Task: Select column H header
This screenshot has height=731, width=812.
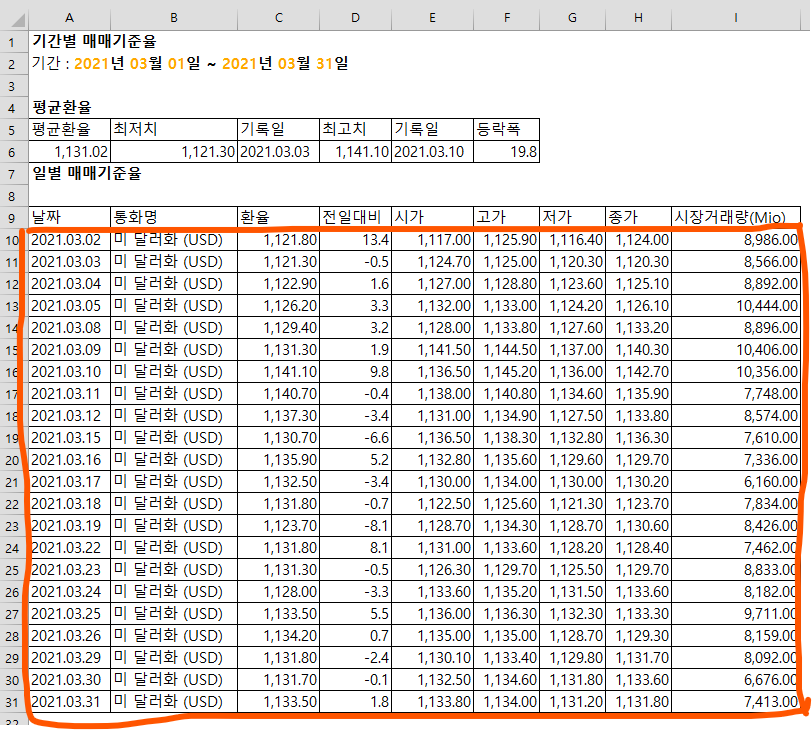Action: tap(639, 18)
